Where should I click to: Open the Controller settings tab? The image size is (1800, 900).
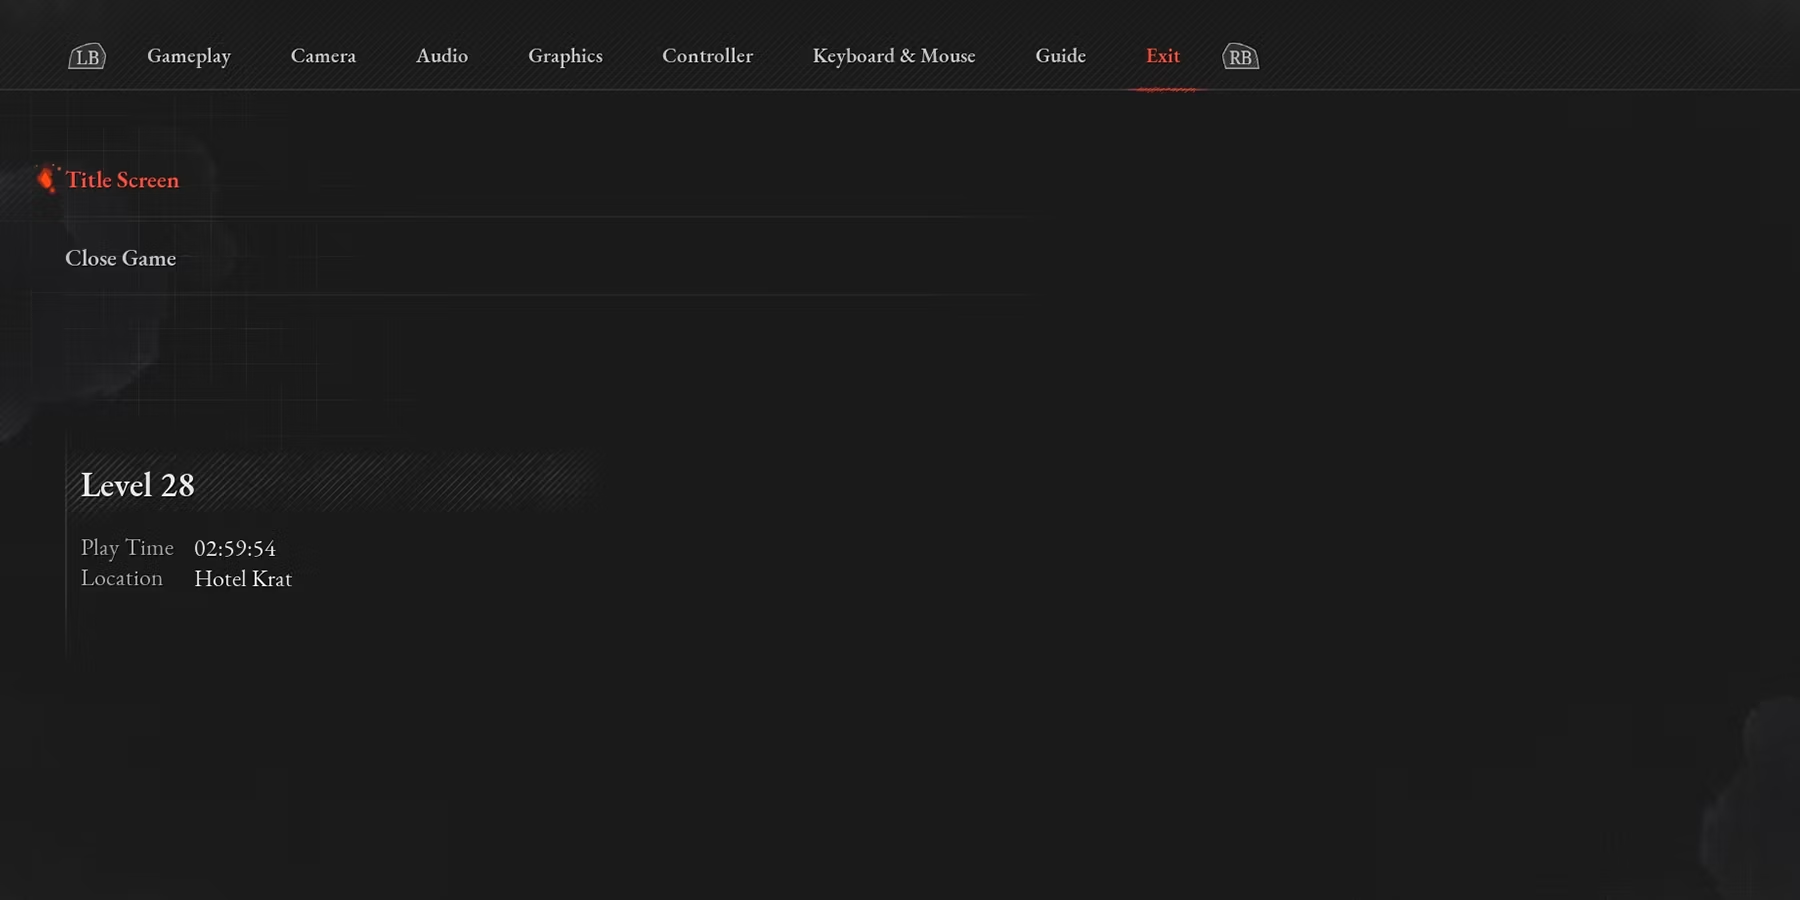(x=707, y=56)
